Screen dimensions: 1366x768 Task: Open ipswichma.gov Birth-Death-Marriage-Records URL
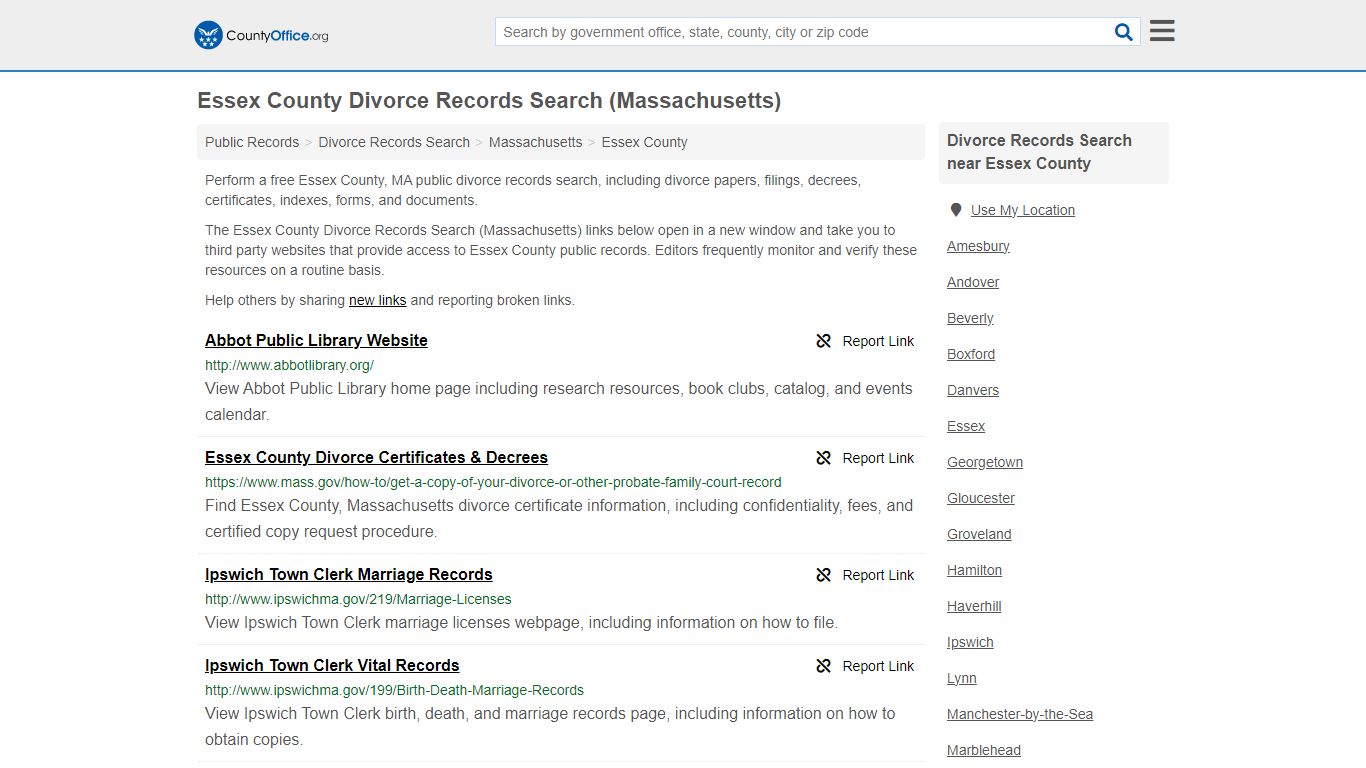394,690
